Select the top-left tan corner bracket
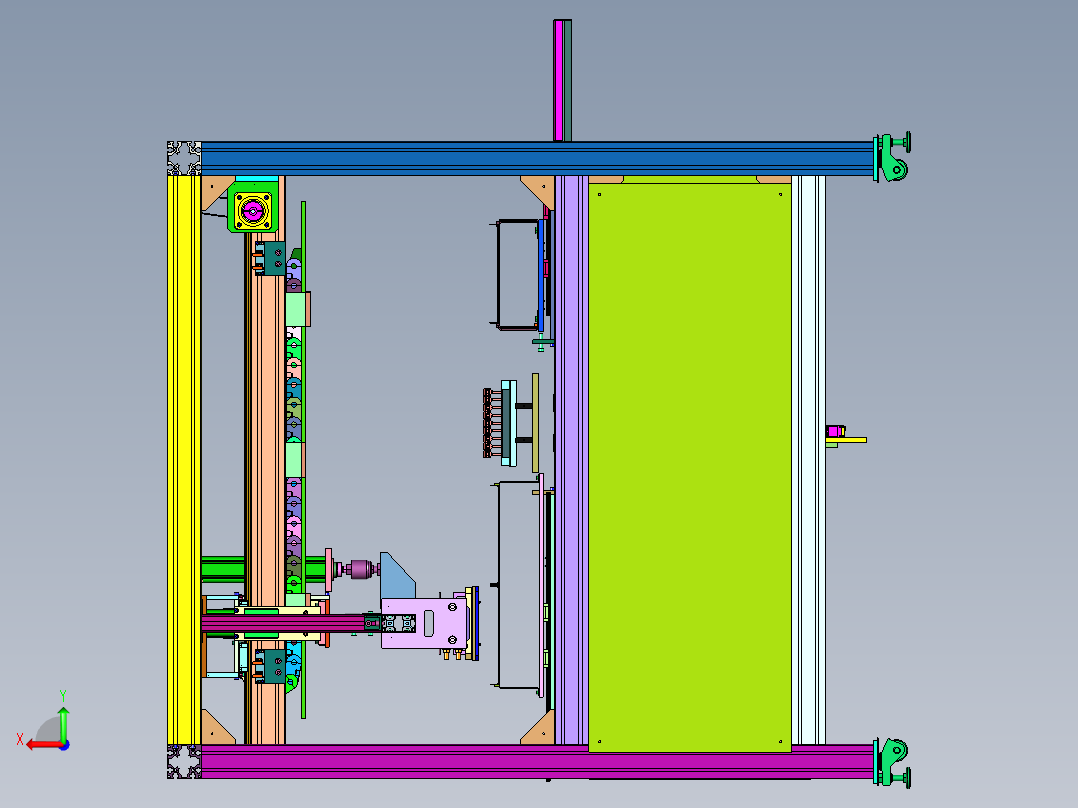 tap(214, 190)
